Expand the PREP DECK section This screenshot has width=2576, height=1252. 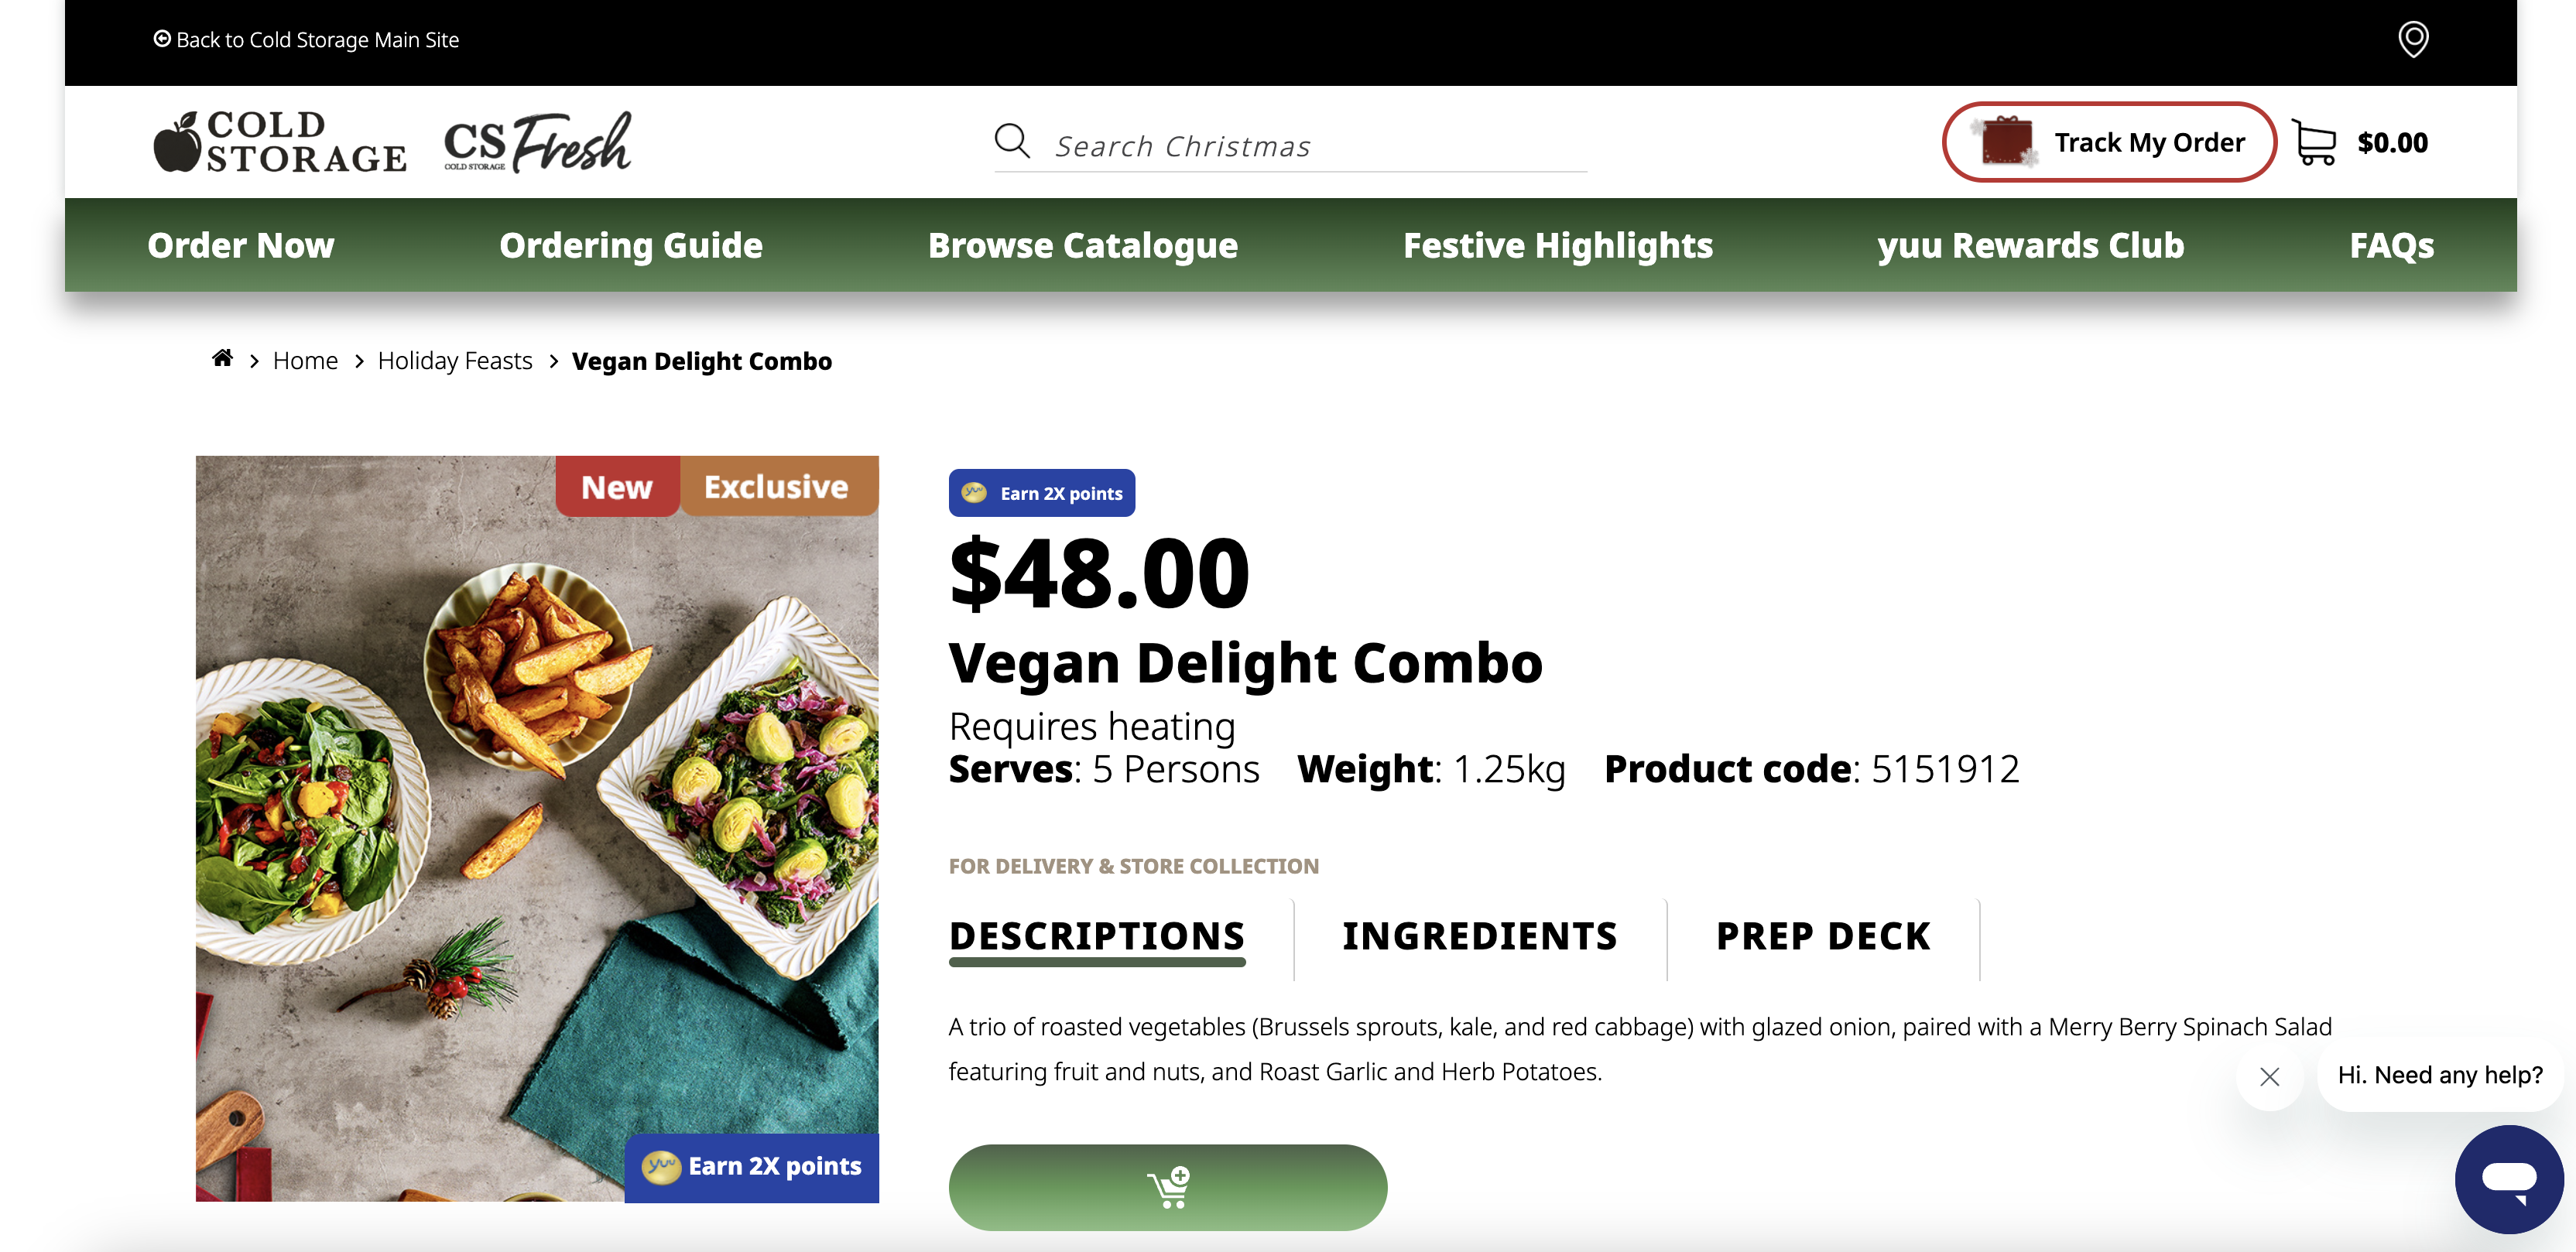pyautogui.click(x=1824, y=933)
